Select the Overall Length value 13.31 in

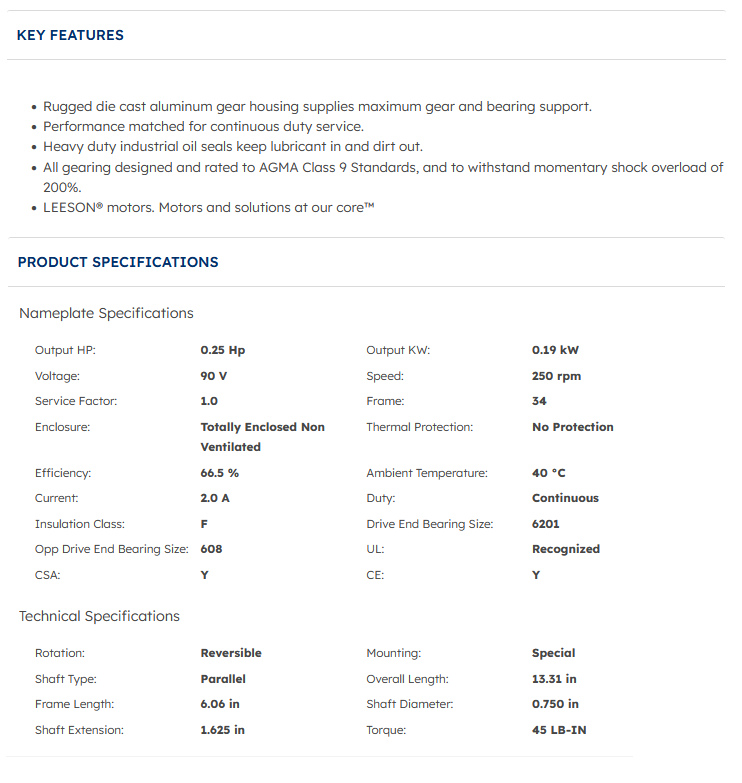click(x=554, y=679)
